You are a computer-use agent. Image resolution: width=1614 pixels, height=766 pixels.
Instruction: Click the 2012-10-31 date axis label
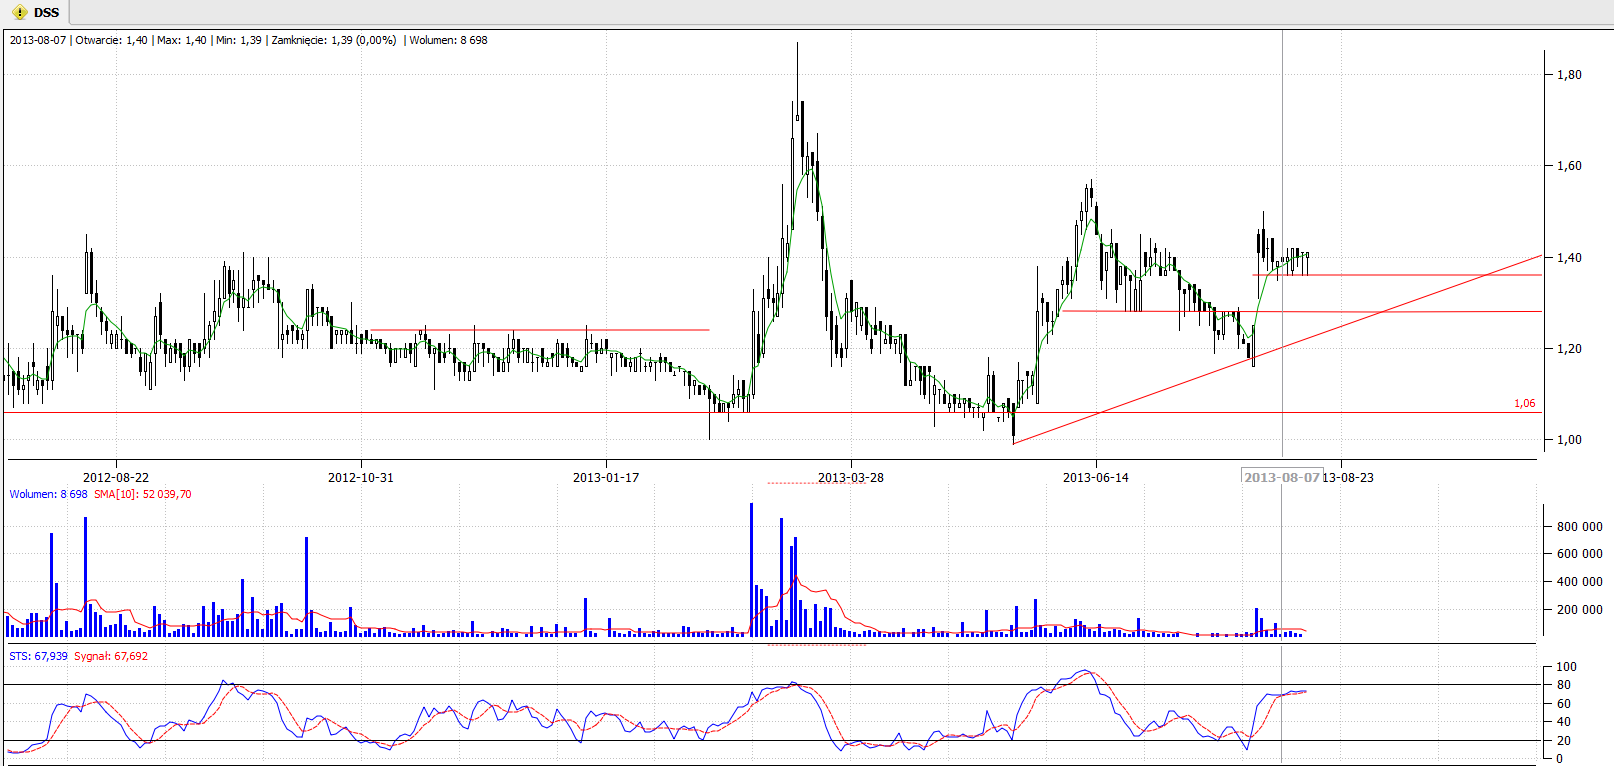tap(361, 478)
